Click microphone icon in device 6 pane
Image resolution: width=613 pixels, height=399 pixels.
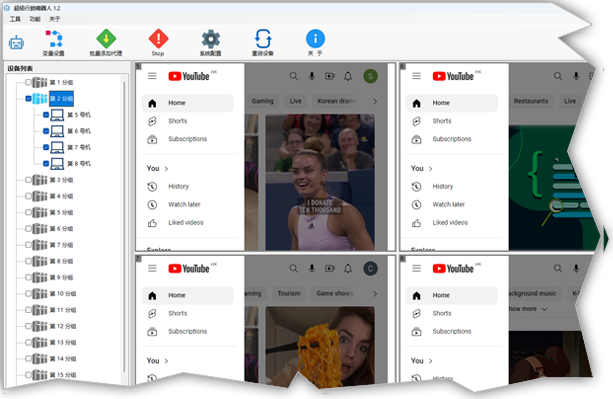click(x=576, y=76)
